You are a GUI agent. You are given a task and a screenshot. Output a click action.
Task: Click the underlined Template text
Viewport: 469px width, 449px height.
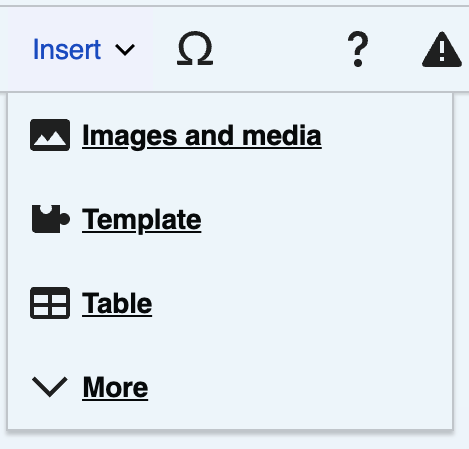142,220
